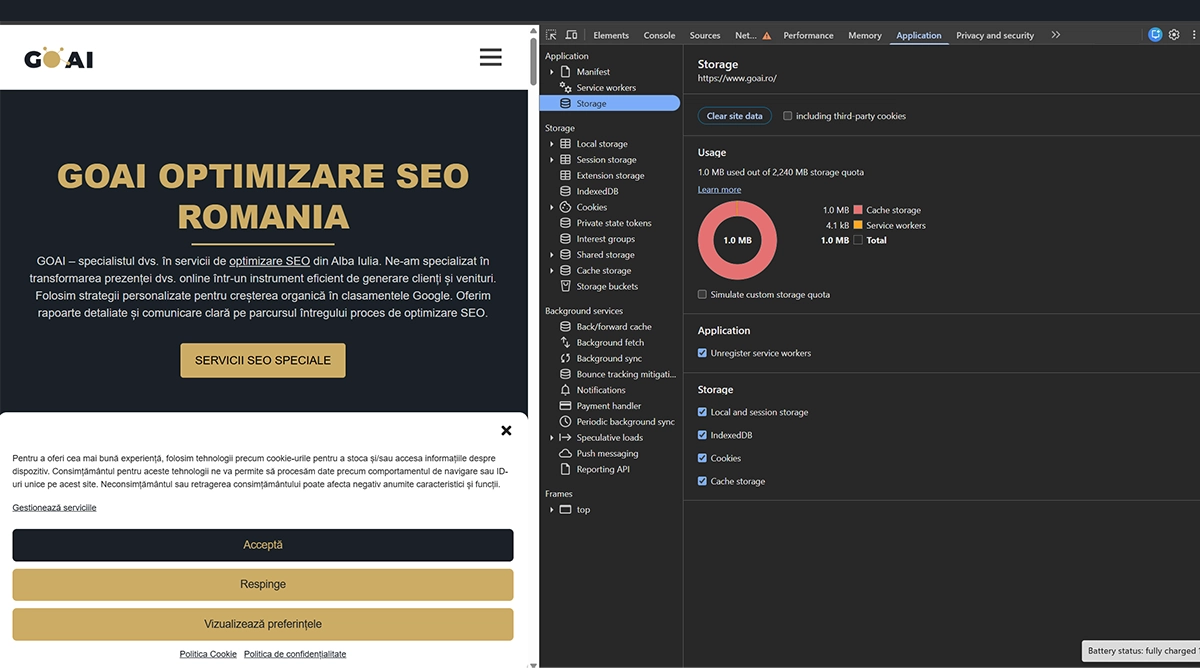Open Push messaging panel
The image size is (1200, 671).
point(607,454)
